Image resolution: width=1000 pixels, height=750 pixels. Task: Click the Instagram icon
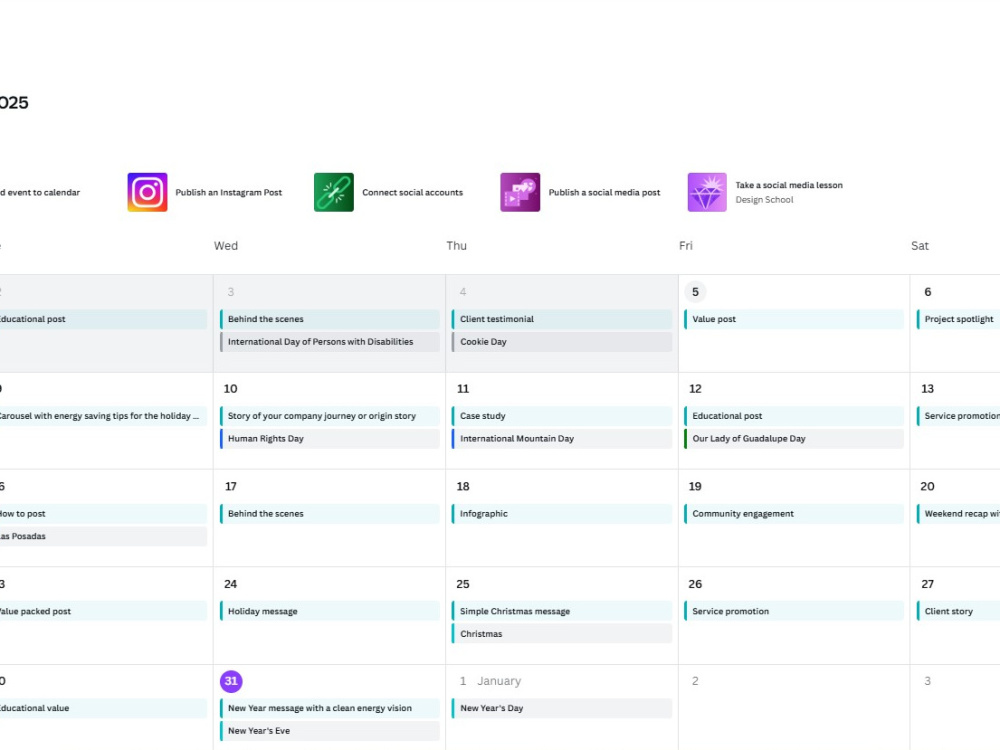[147, 192]
